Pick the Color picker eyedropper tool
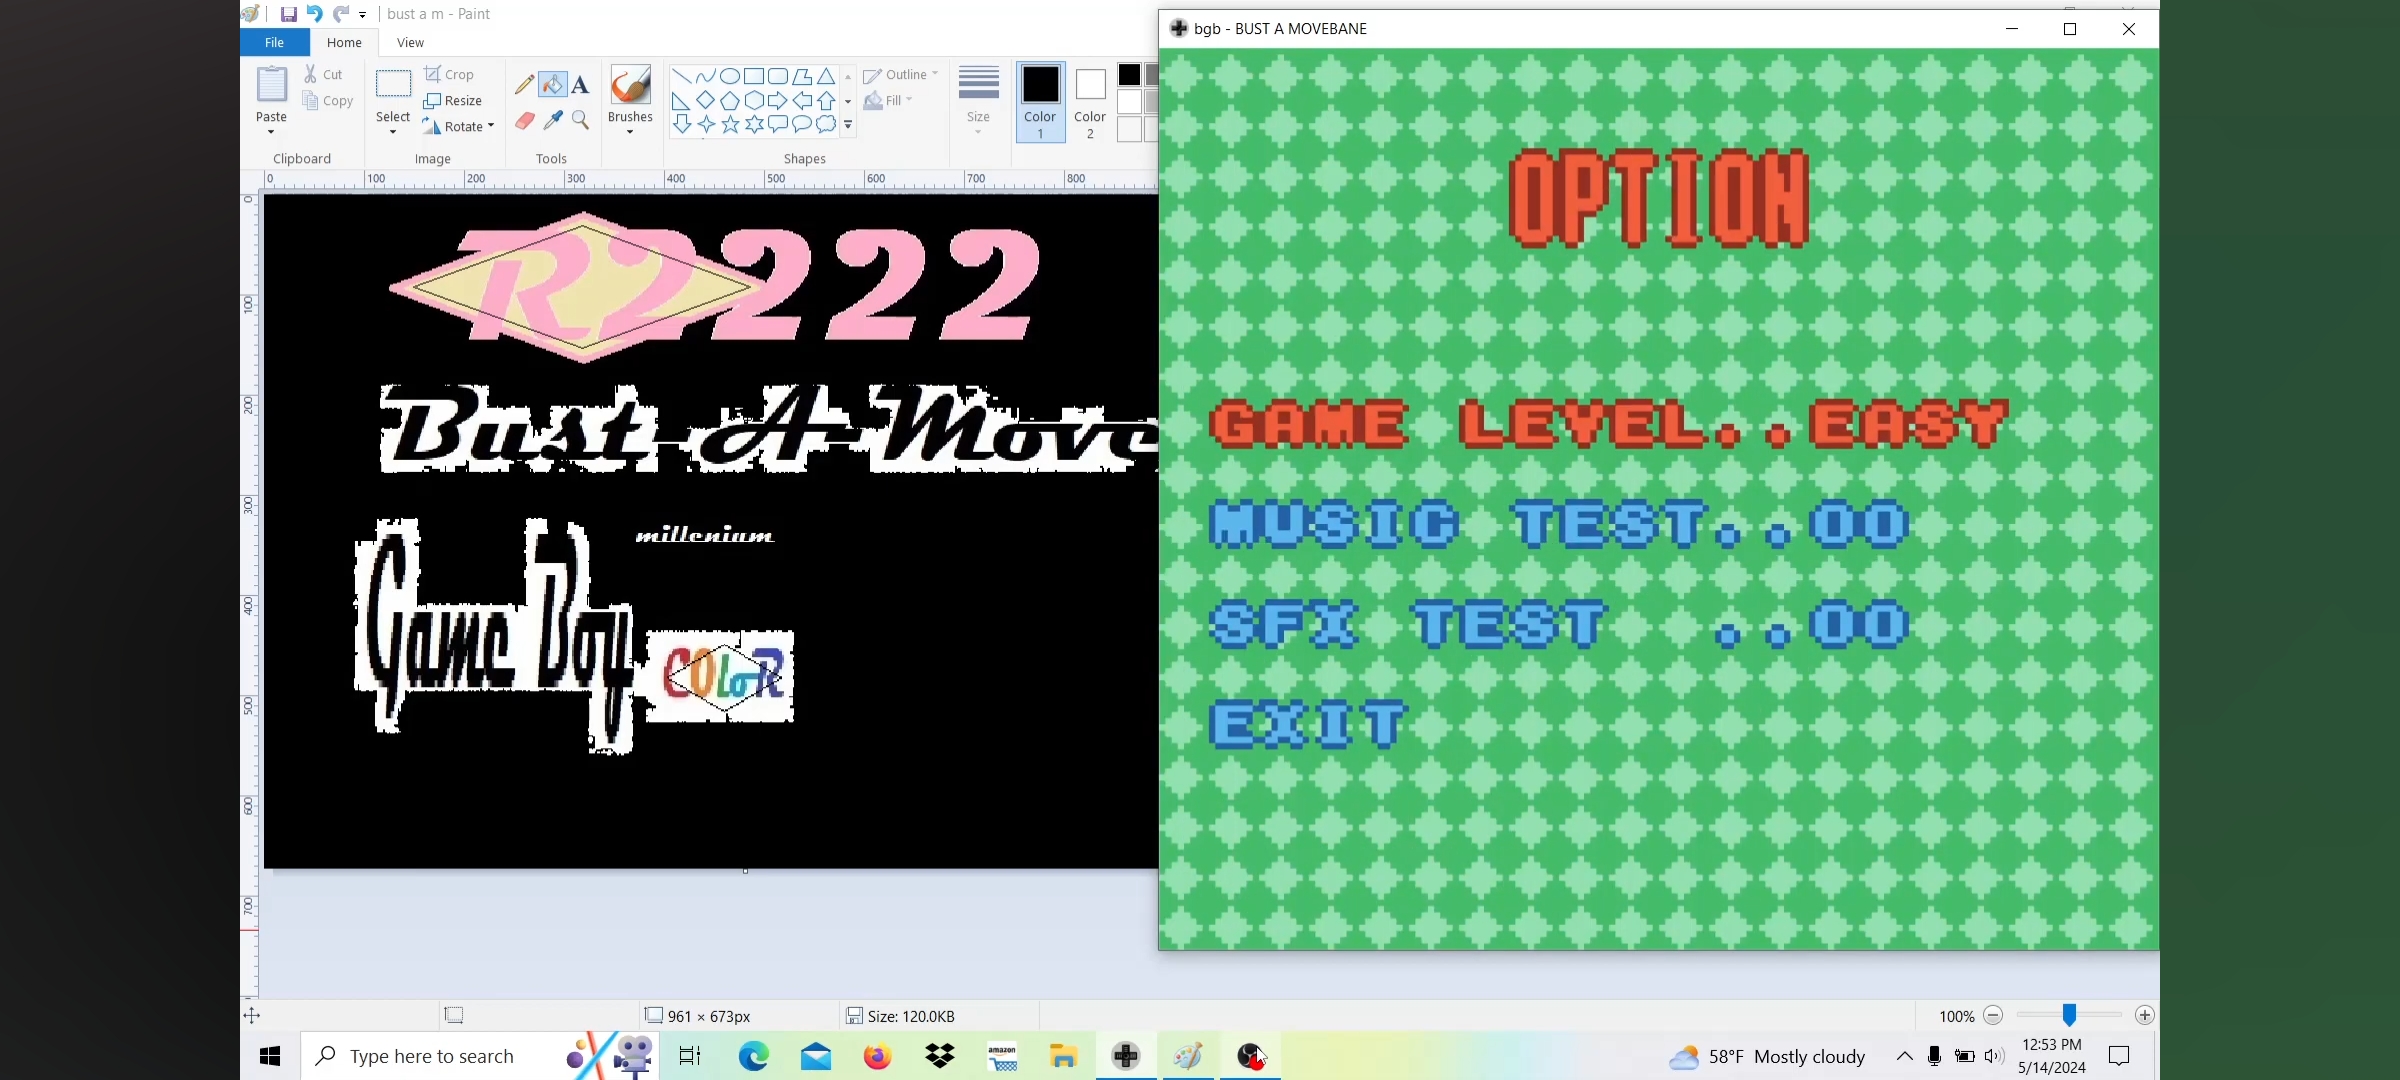Viewport: 2400px width, 1080px height. (553, 121)
